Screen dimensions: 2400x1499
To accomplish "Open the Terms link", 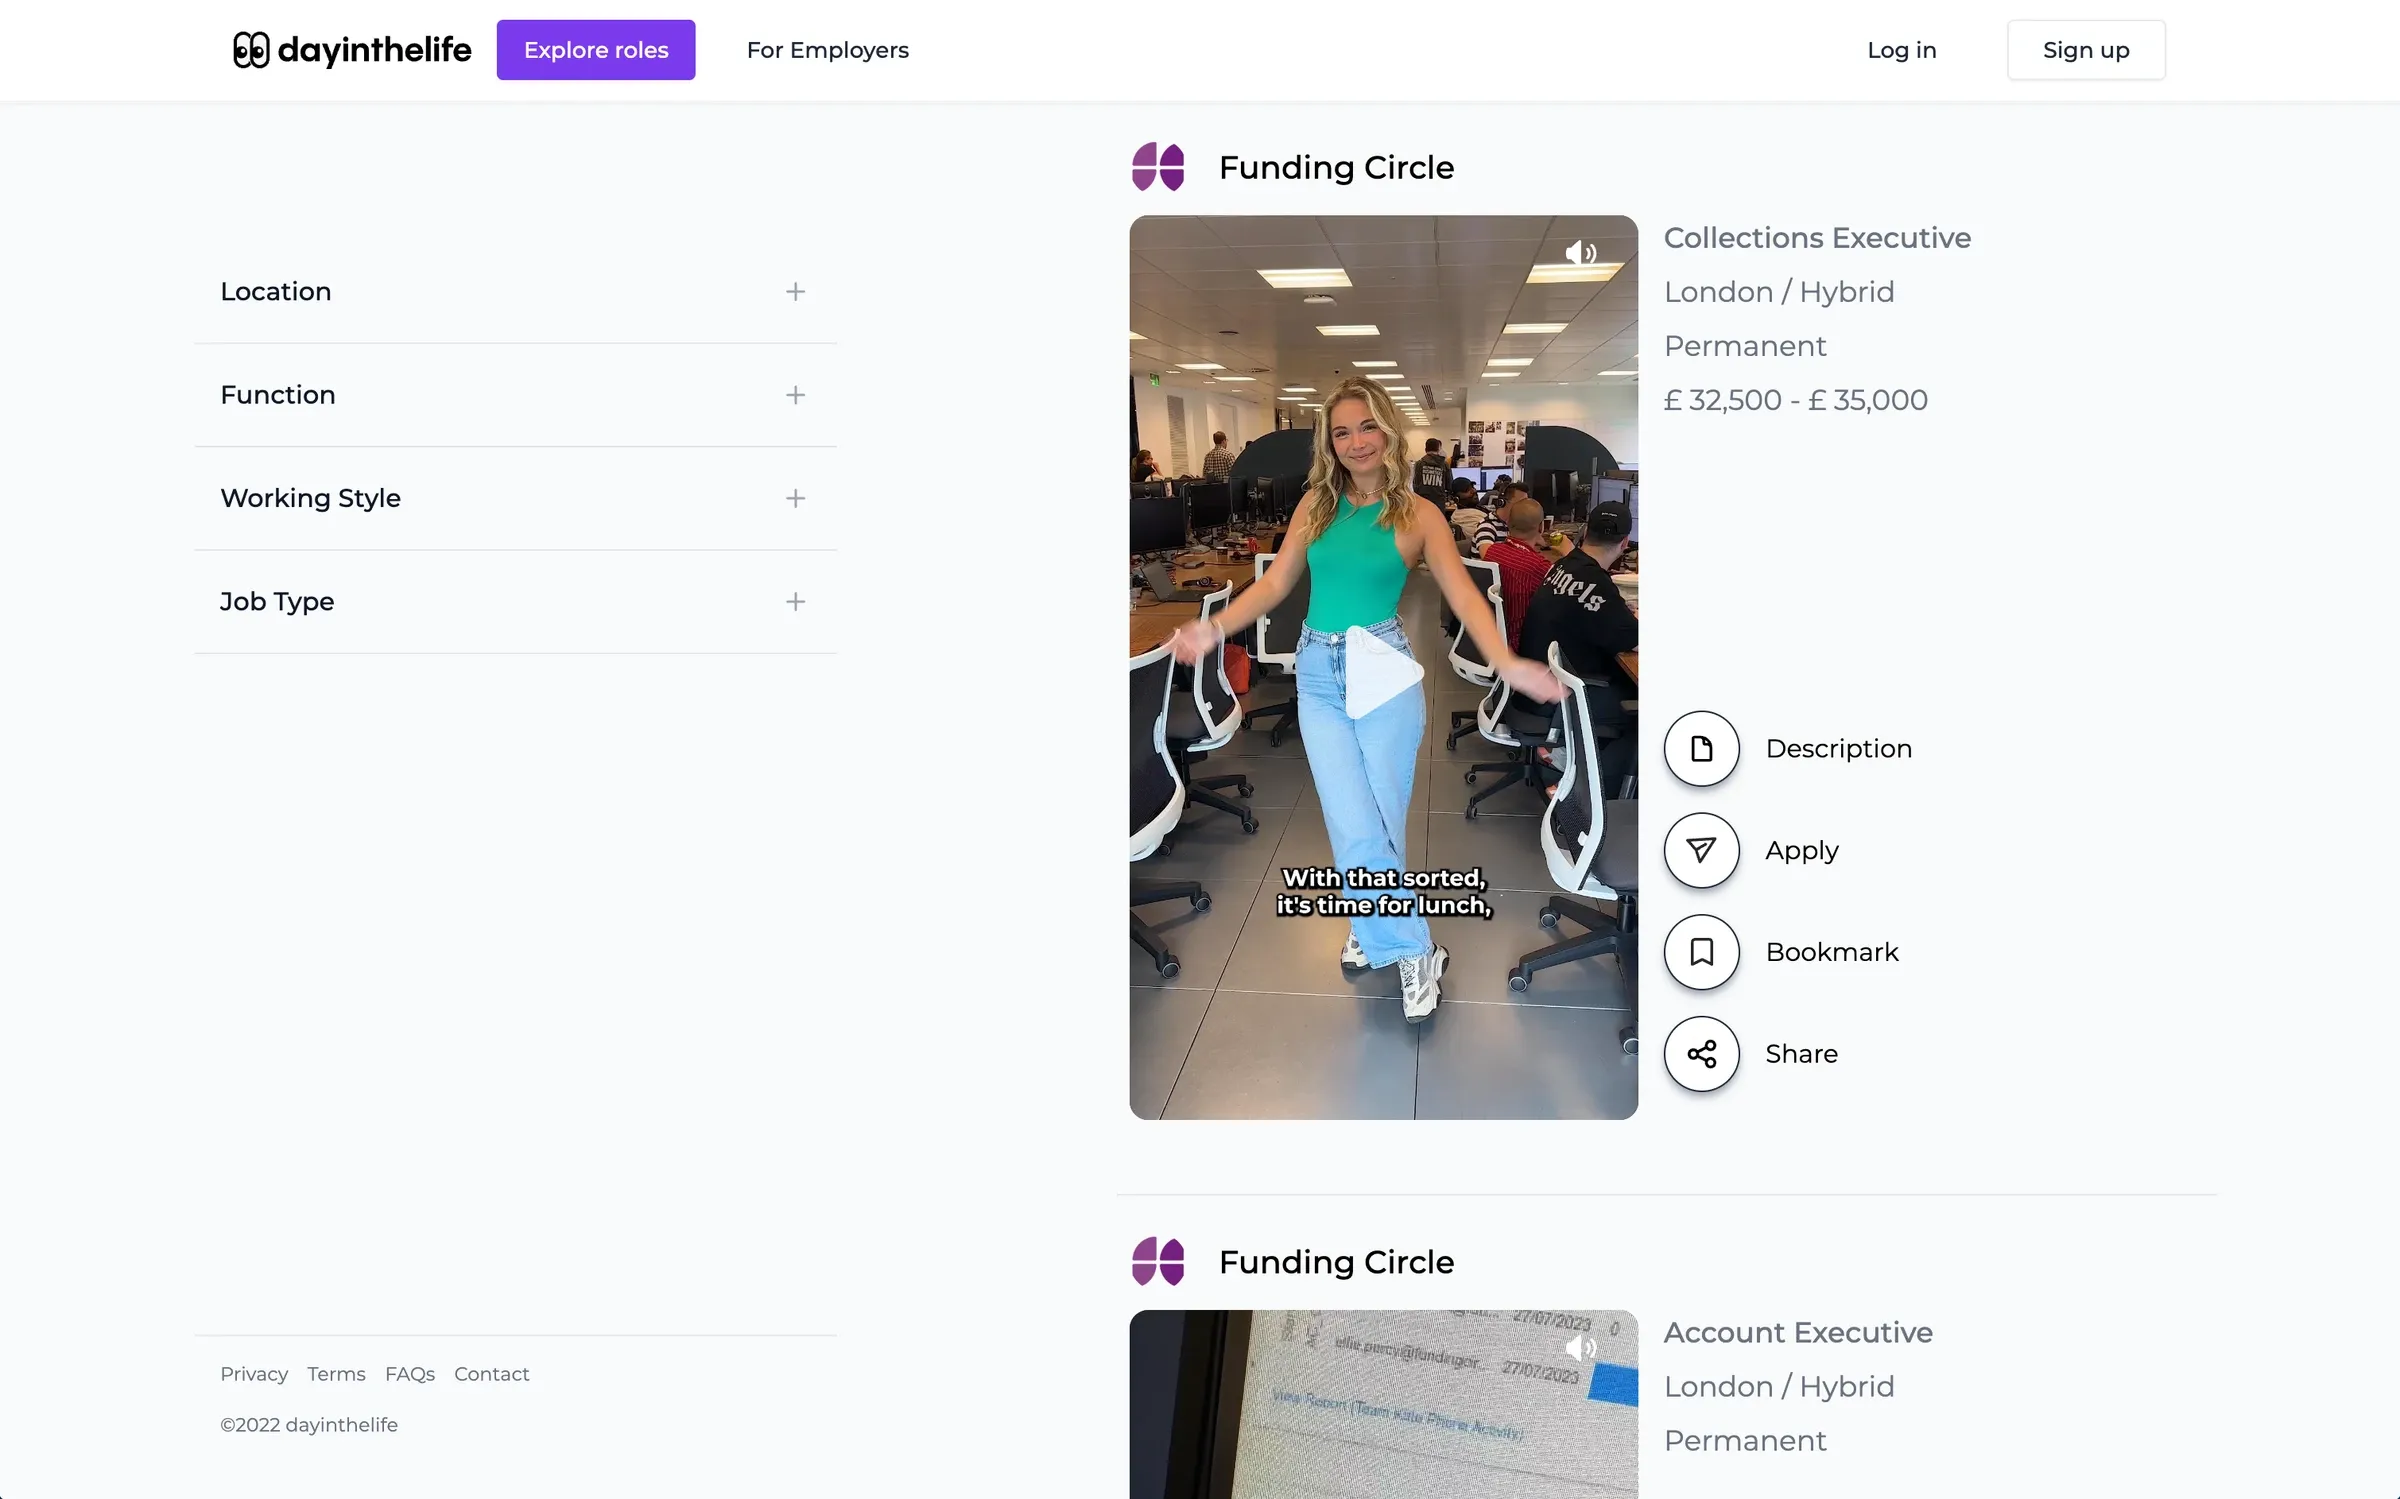I will click(336, 1374).
